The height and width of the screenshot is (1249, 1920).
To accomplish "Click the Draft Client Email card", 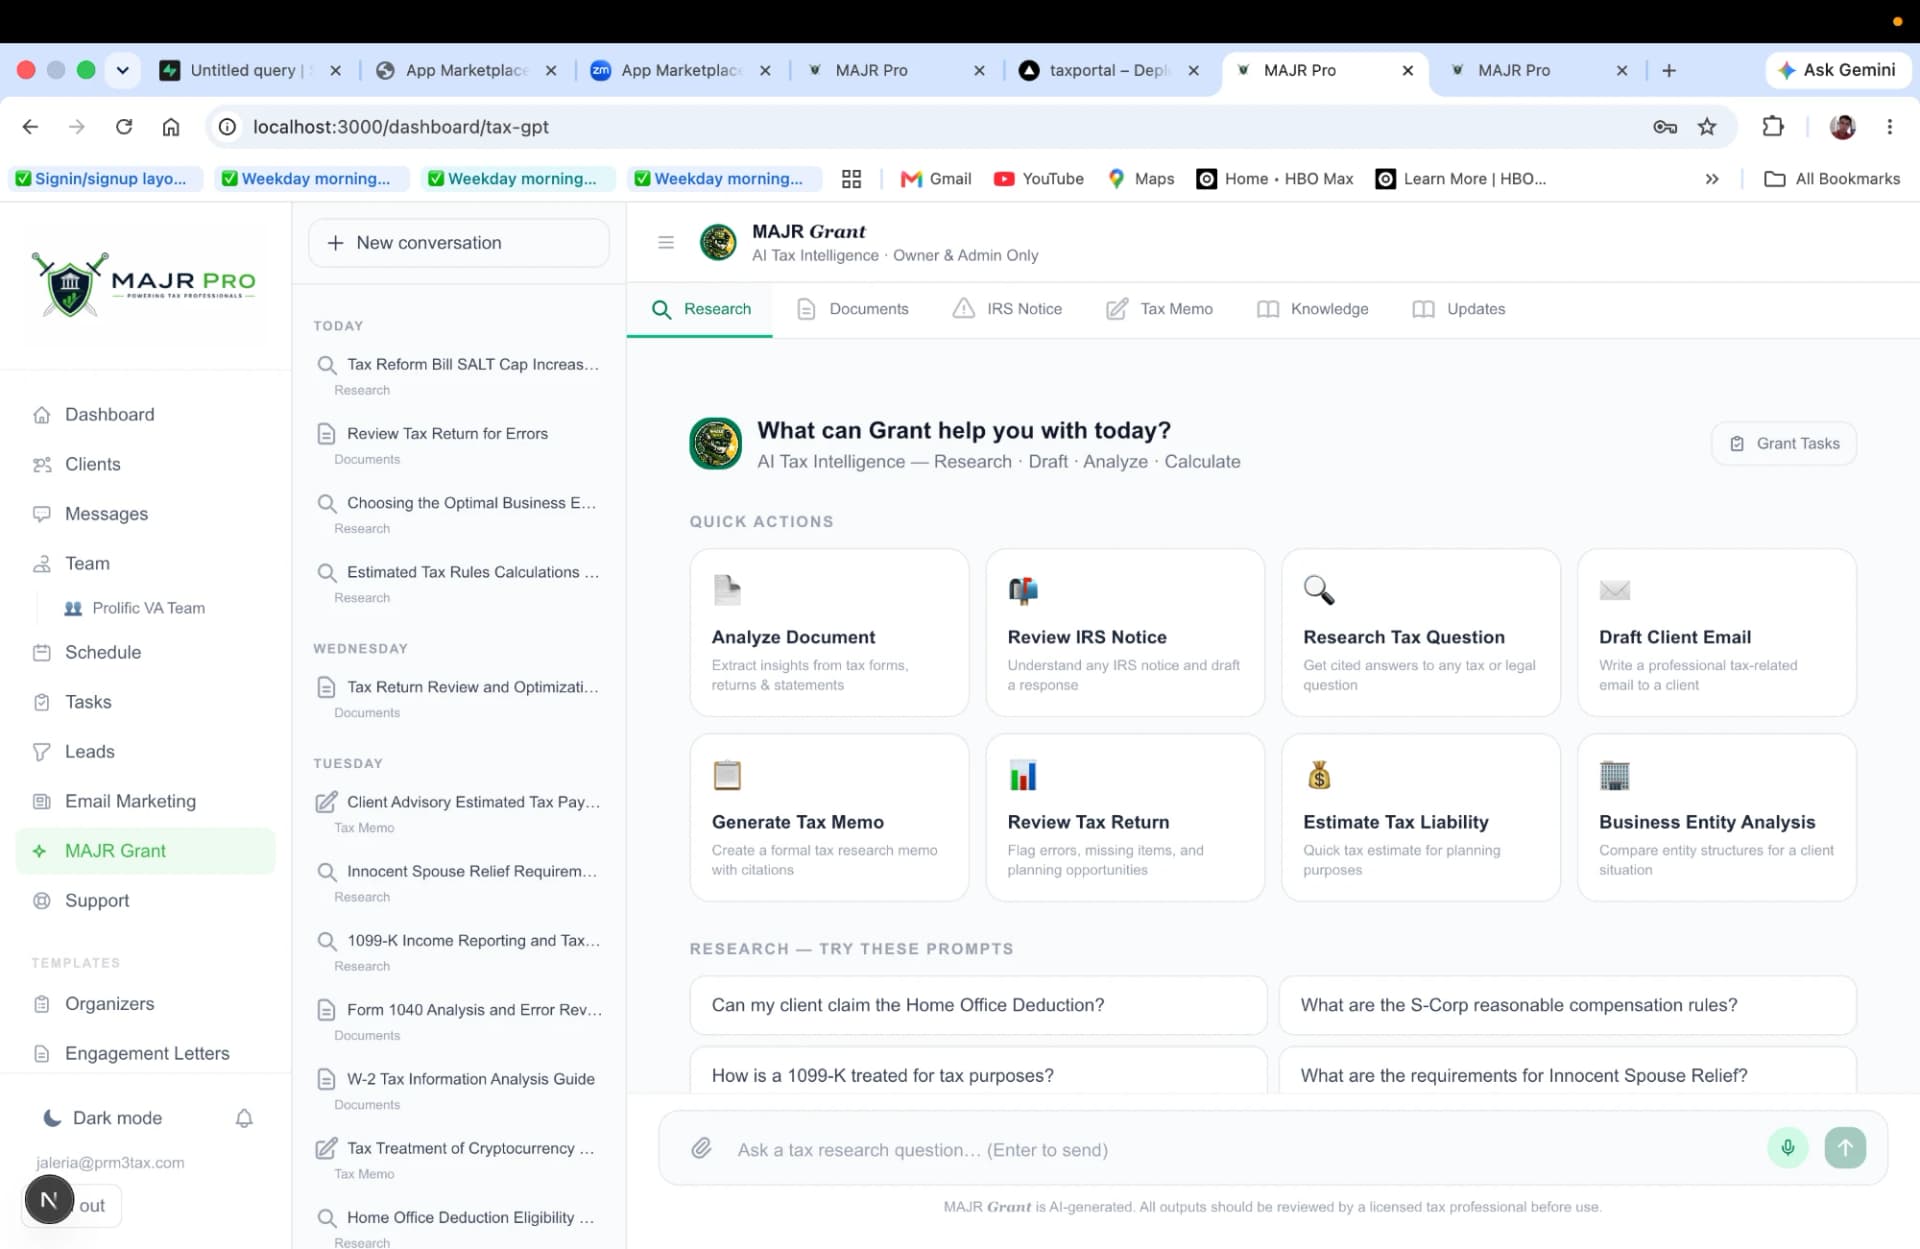I will tap(1717, 632).
